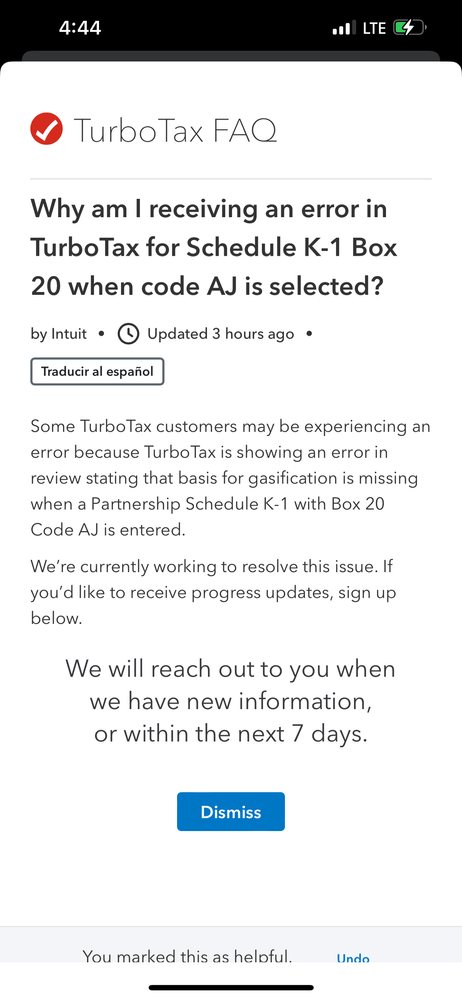
Task: Tap the "We will reach out to you" message
Action: (231, 701)
